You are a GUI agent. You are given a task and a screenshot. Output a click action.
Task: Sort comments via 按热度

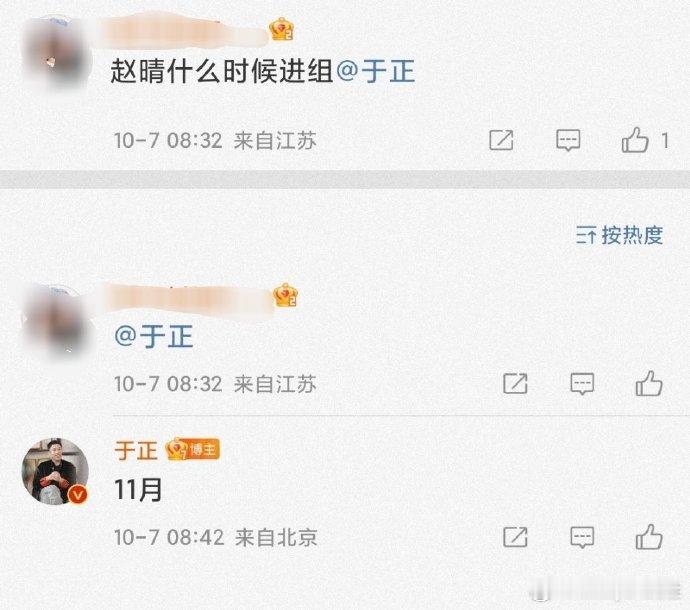[x=619, y=235]
